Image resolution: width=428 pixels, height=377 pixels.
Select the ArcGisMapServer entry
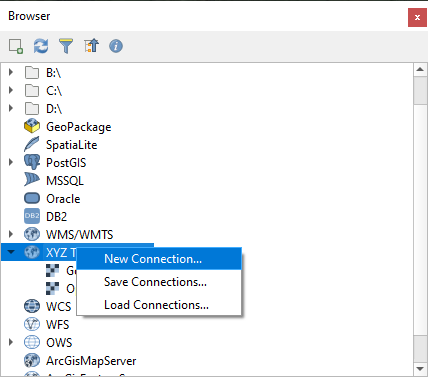91,361
